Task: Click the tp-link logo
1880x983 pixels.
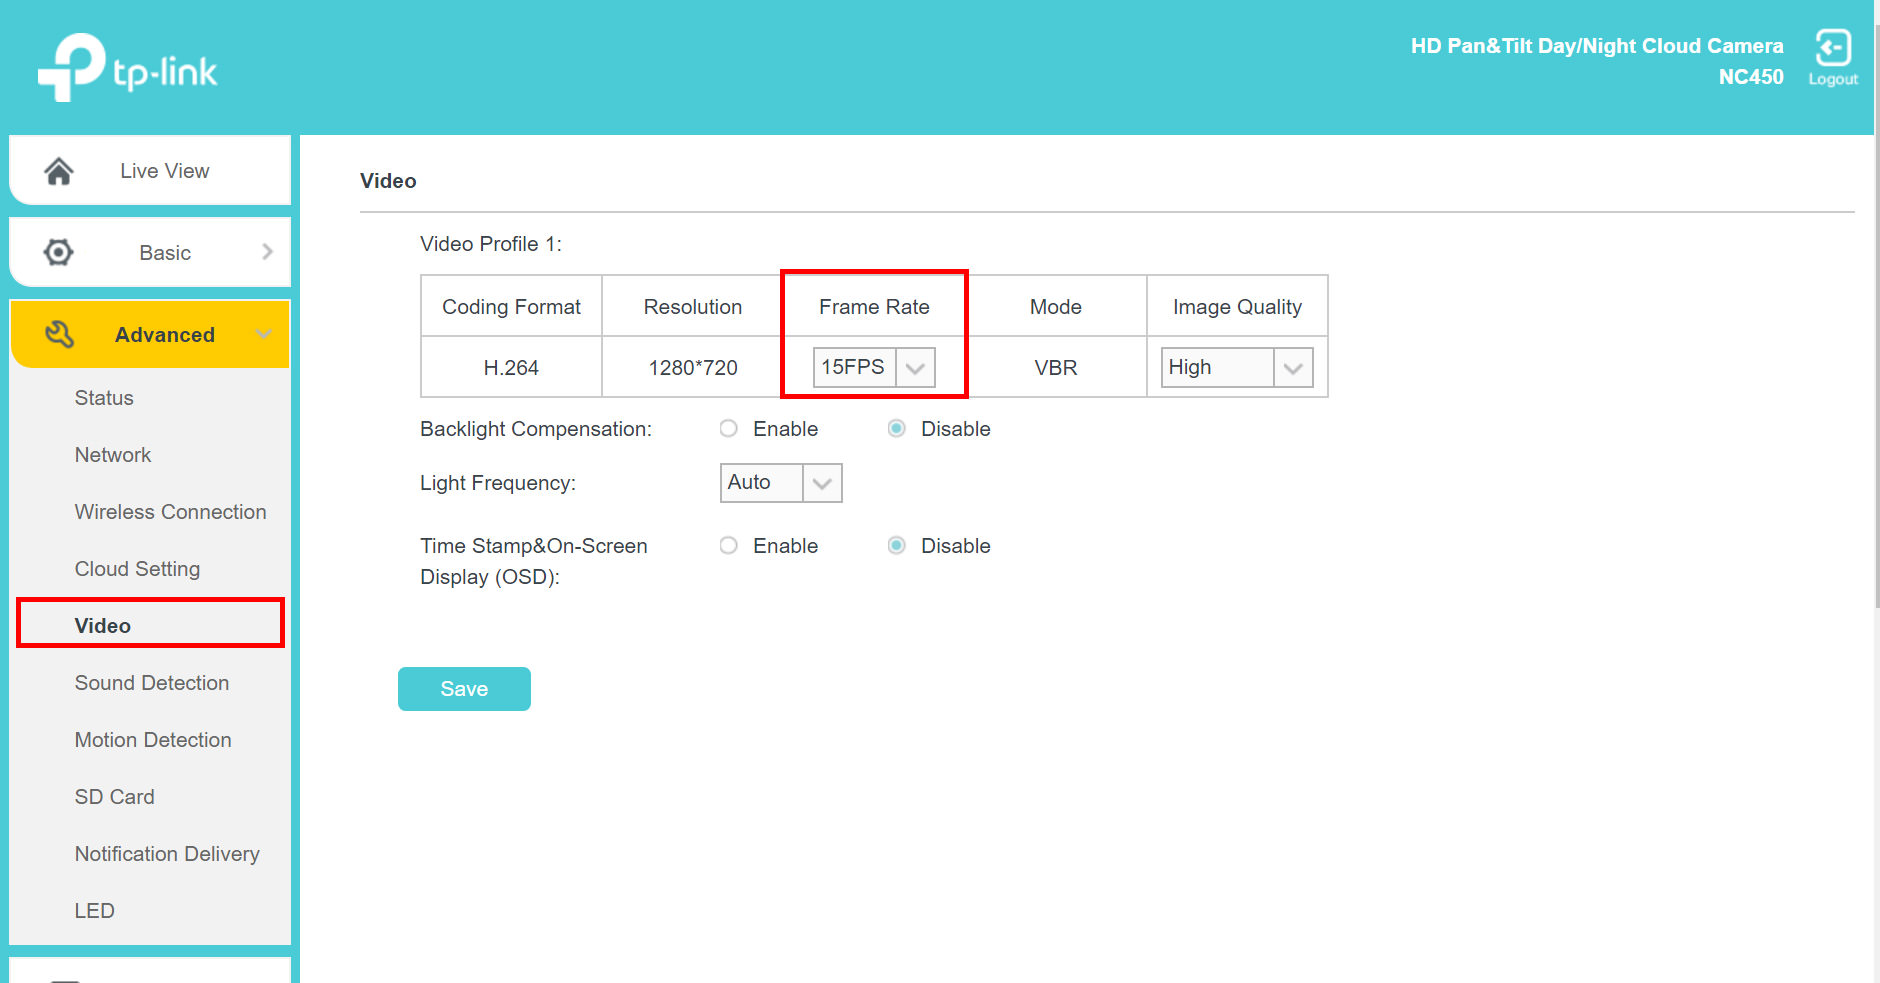Action: pyautogui.click(x=127, y=68)
